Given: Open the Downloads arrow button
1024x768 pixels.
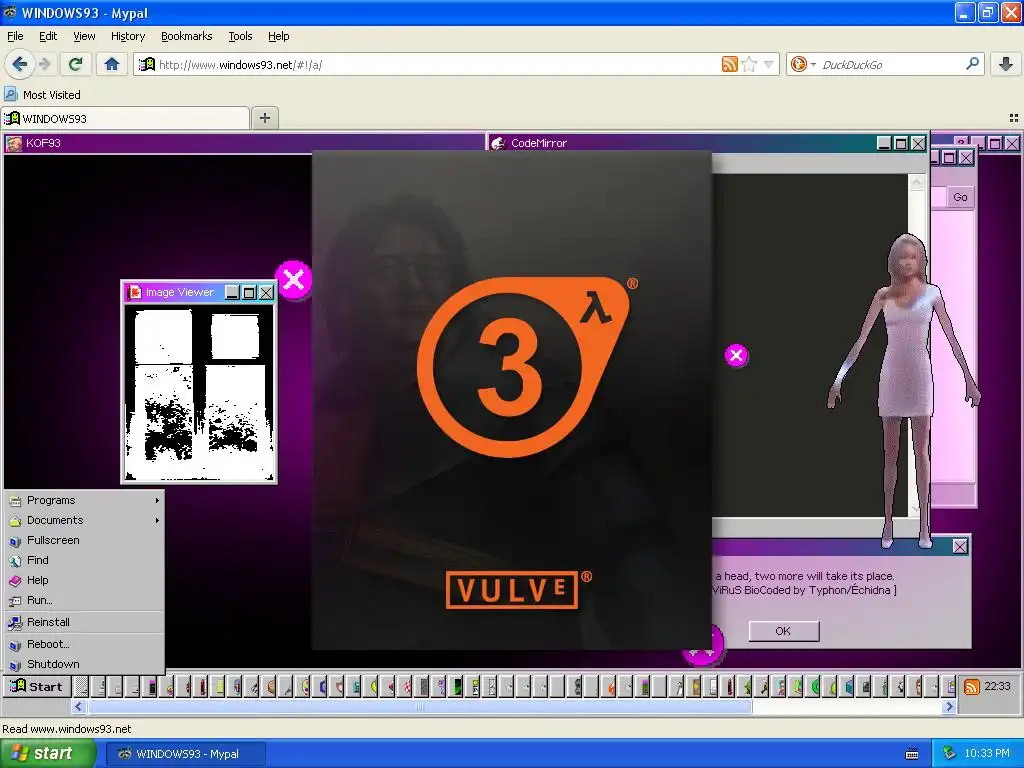Looking at the screenshot, I should tap(1006, 64).
